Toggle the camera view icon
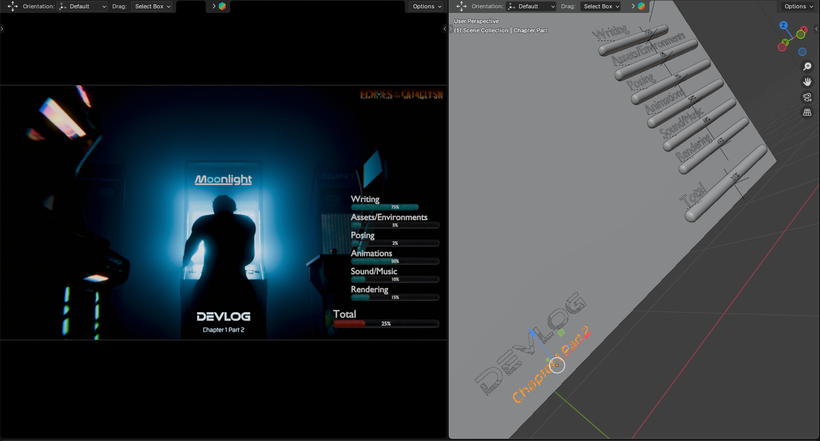 [x=807, y=97]
